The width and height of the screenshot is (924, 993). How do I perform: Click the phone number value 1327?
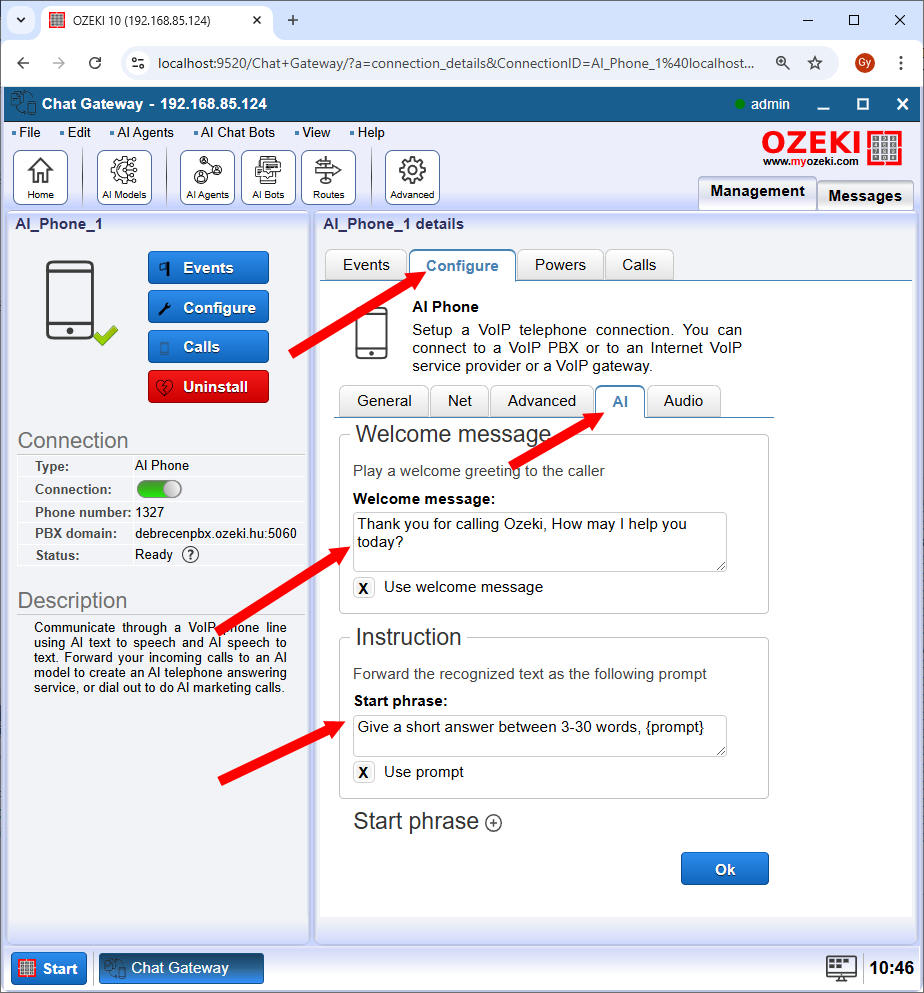(x=149, y=512)
